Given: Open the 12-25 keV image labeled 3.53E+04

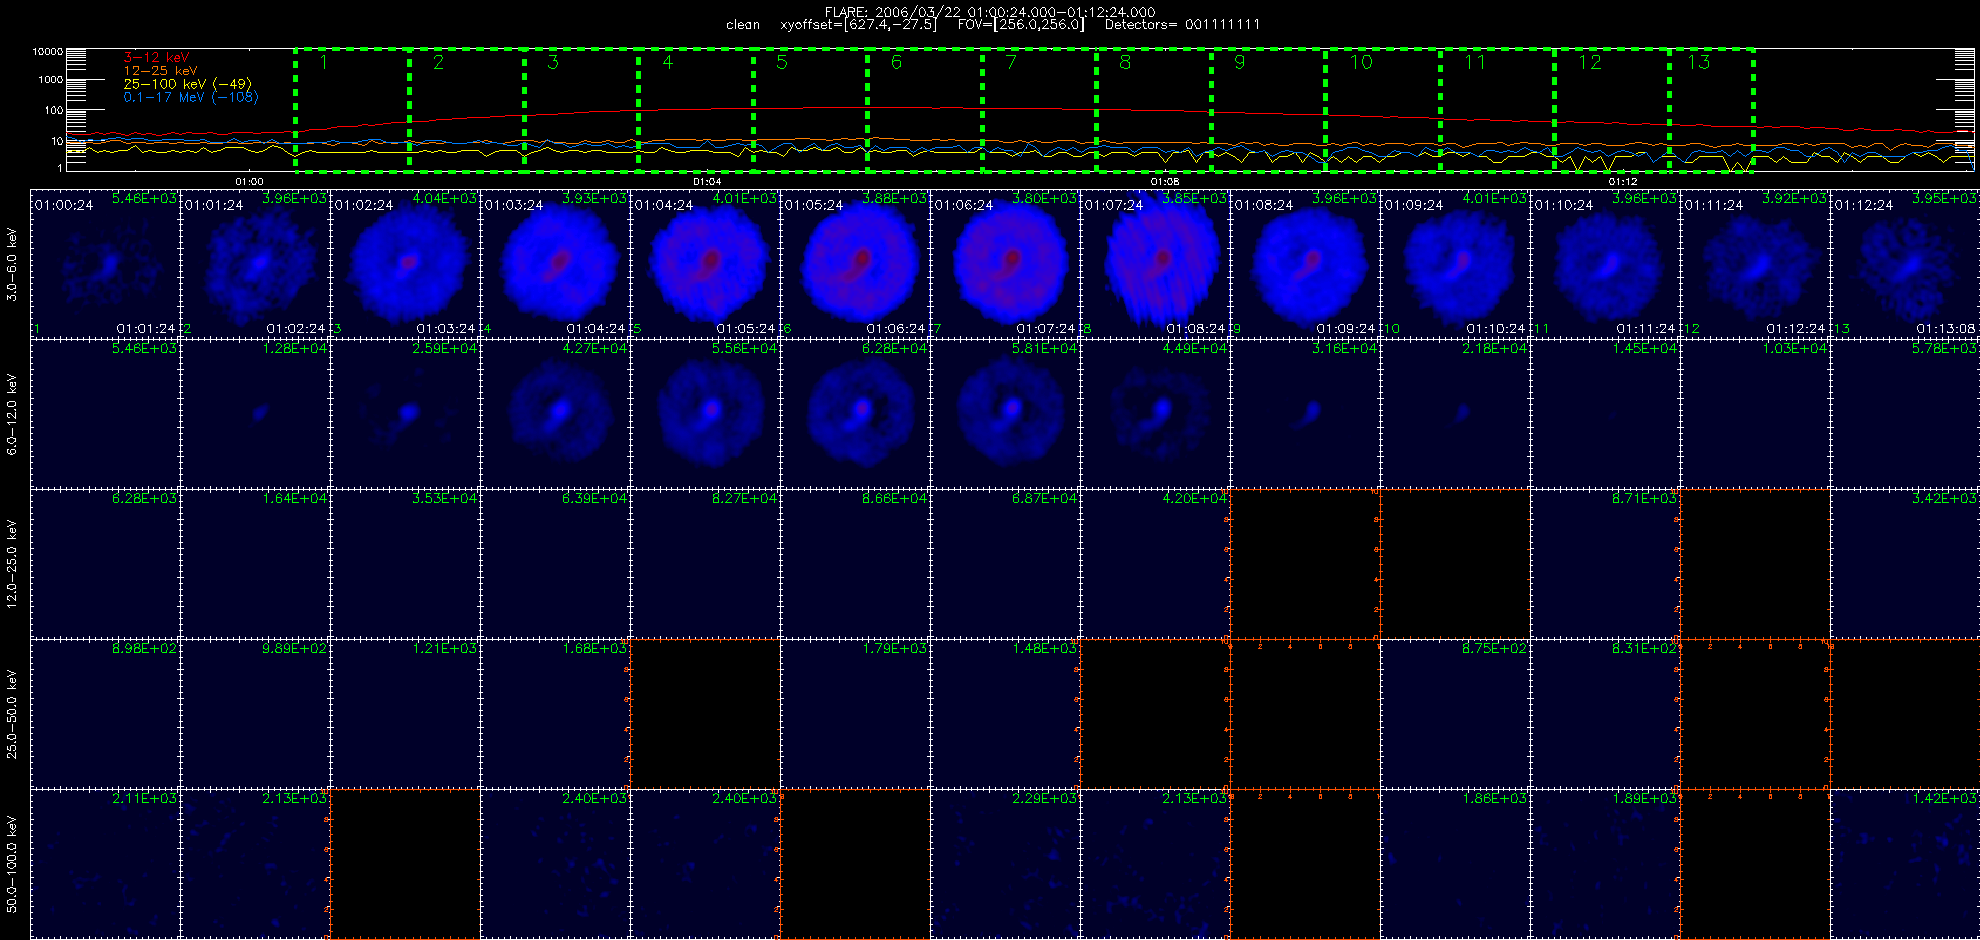Looking at the screenshot, I should click(x=405, y=563).
